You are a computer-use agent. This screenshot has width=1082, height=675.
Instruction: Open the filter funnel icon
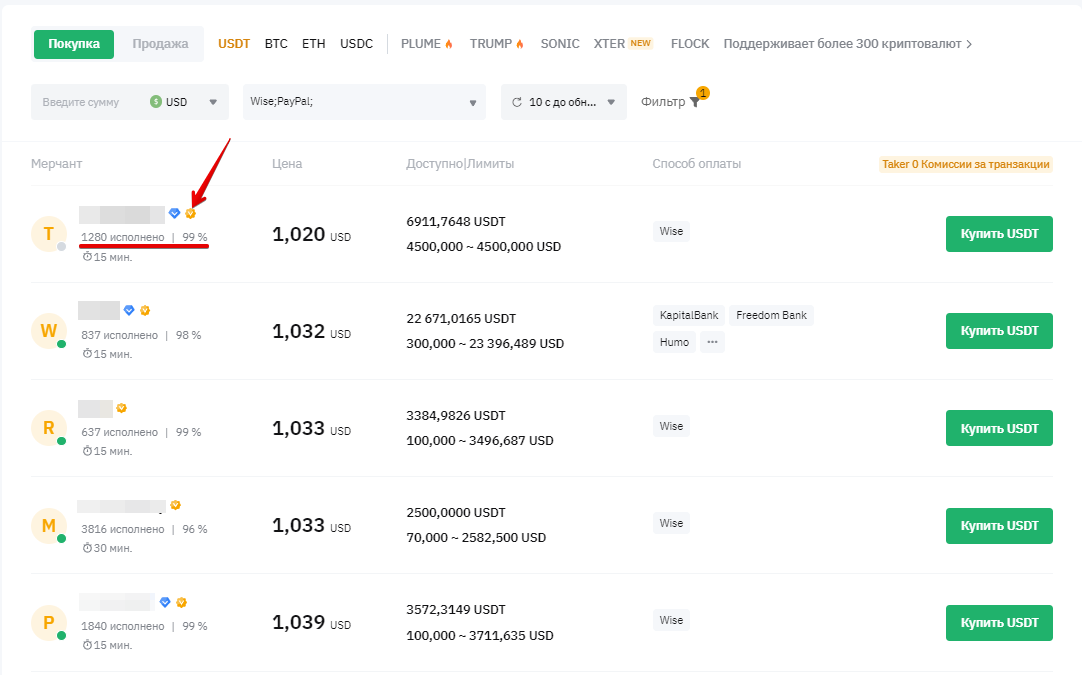695,102
